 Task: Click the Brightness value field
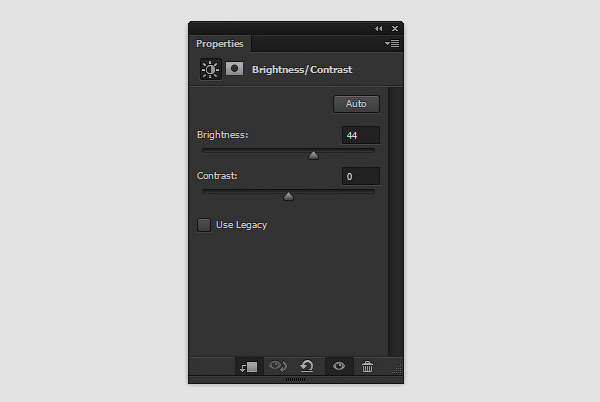361,135
